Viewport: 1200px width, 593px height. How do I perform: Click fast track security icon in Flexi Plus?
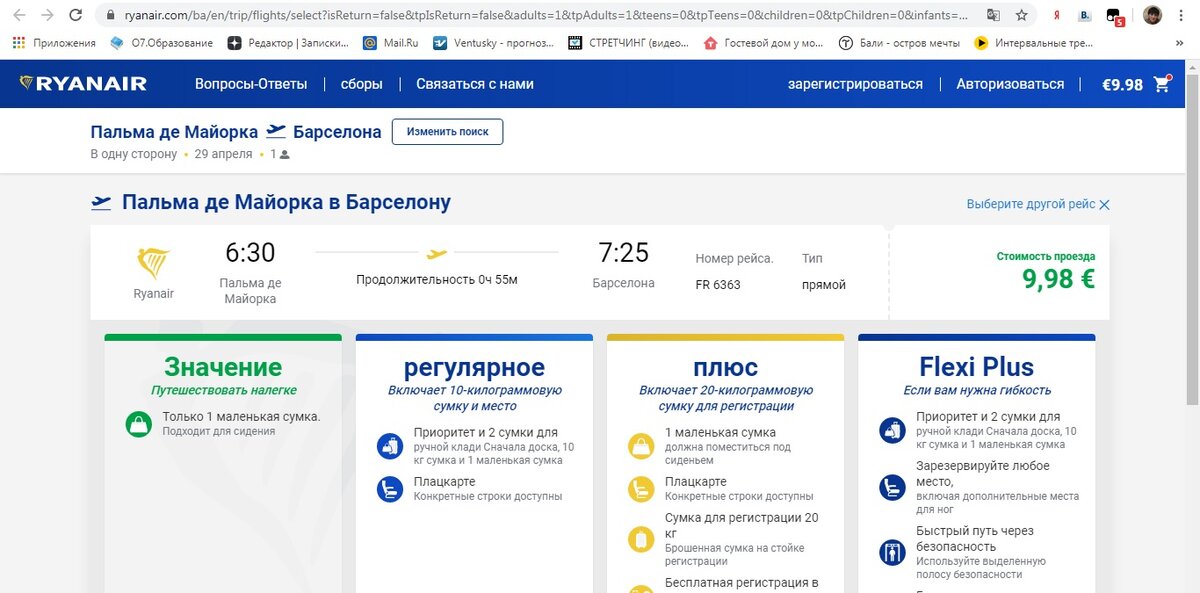click(892, 552)
